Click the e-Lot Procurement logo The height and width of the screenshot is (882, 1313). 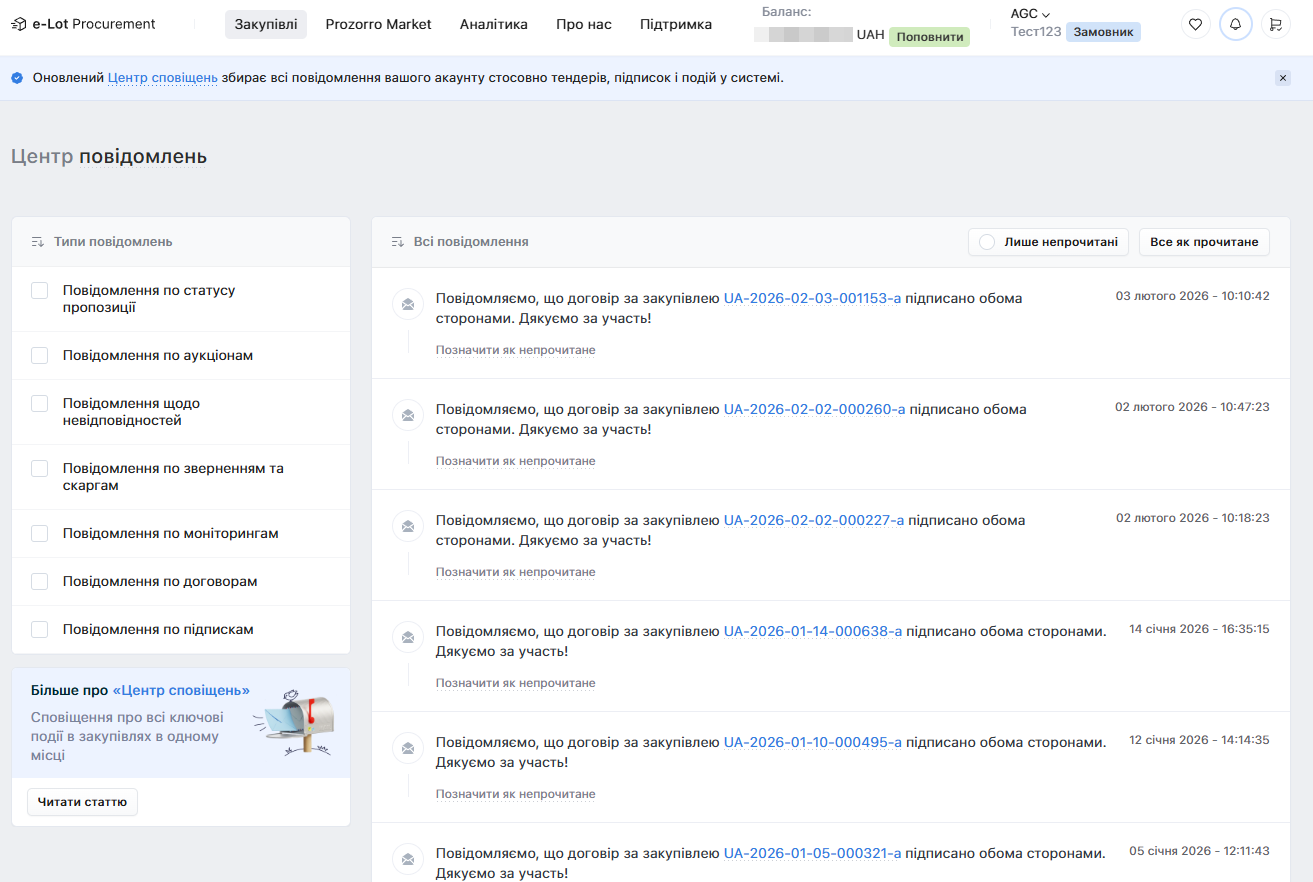[x=83, y=24]
